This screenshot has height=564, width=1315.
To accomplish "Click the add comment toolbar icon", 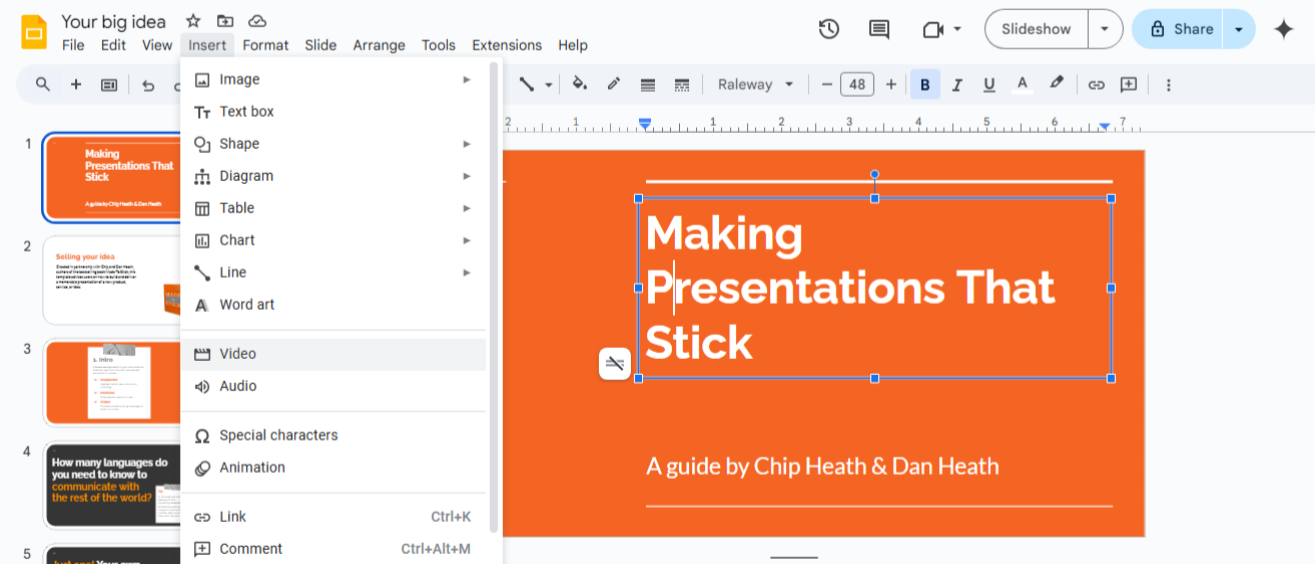I will (1129, 85).
